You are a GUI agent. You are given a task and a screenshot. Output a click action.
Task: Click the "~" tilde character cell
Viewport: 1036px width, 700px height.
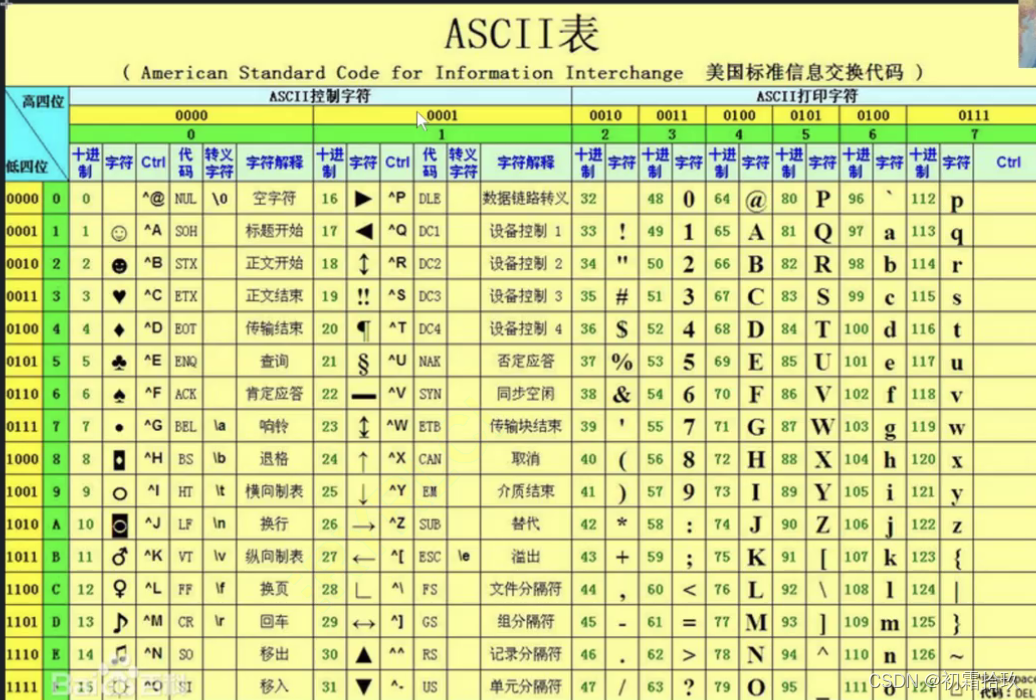tap(957, 656)
